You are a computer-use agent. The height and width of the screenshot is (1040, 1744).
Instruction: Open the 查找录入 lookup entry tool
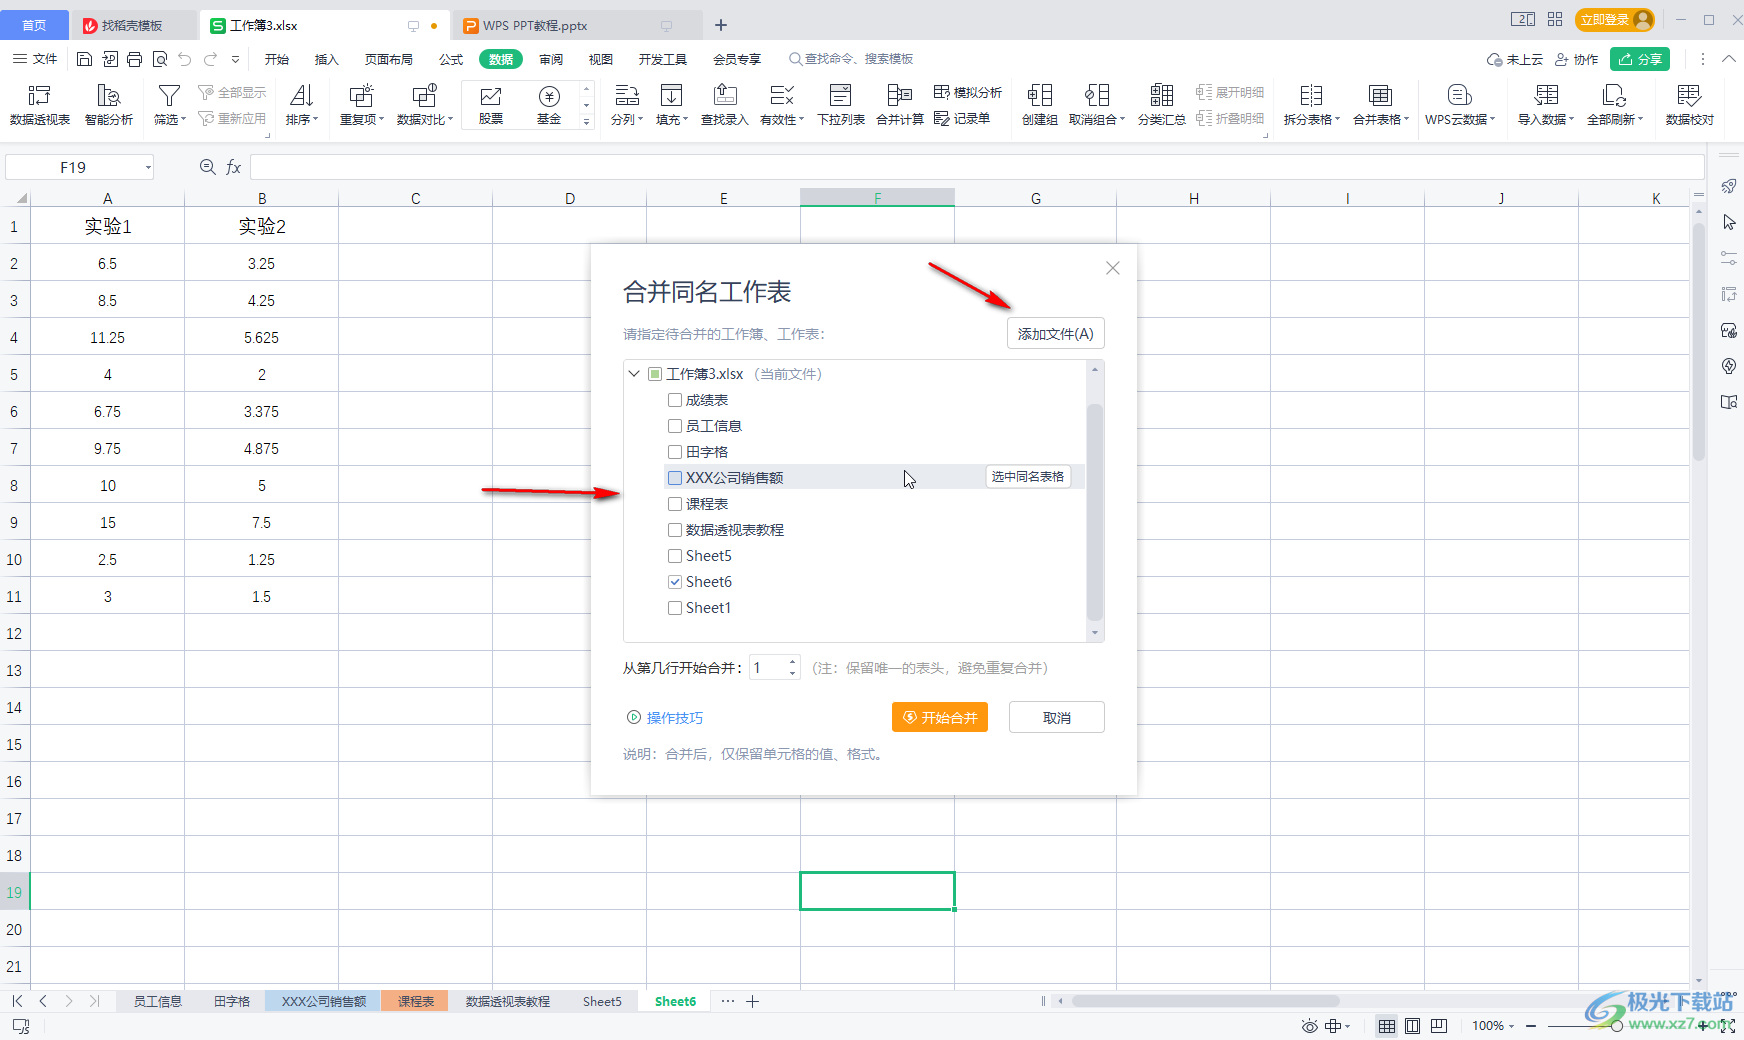pyautogui.click(x=725, y=105)
